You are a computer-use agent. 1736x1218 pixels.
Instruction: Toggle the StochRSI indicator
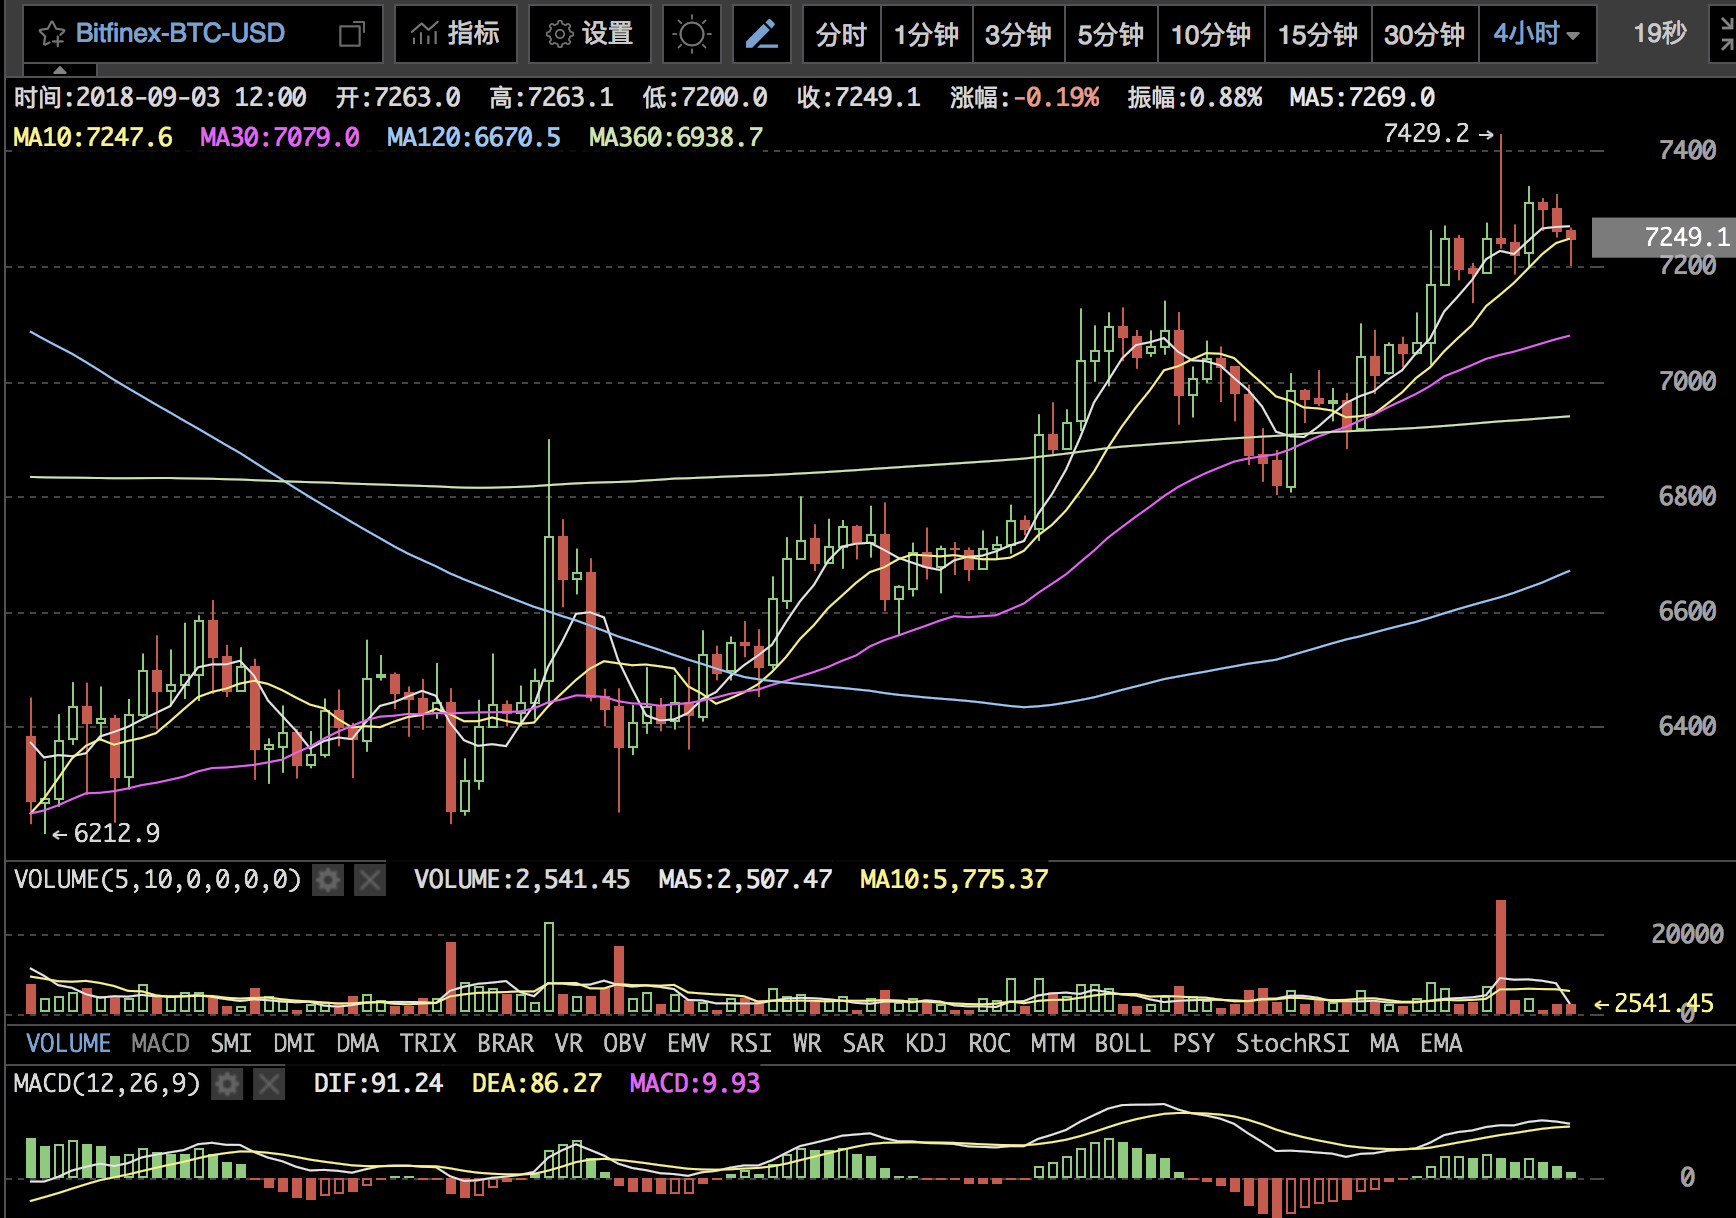click(x=1292, y=1044)
